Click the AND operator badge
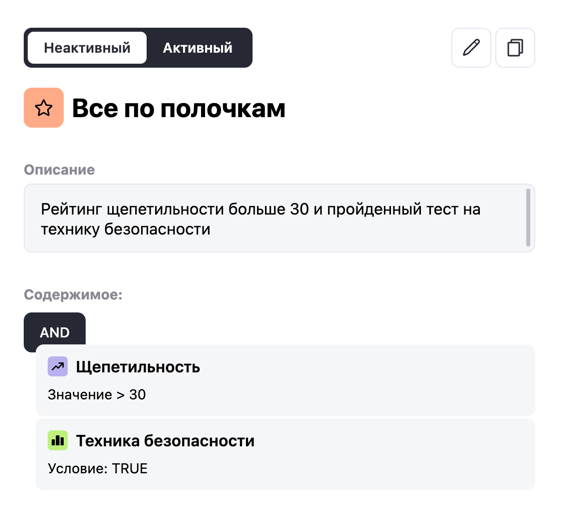This screenshot has width=561, height=528. 55,332
